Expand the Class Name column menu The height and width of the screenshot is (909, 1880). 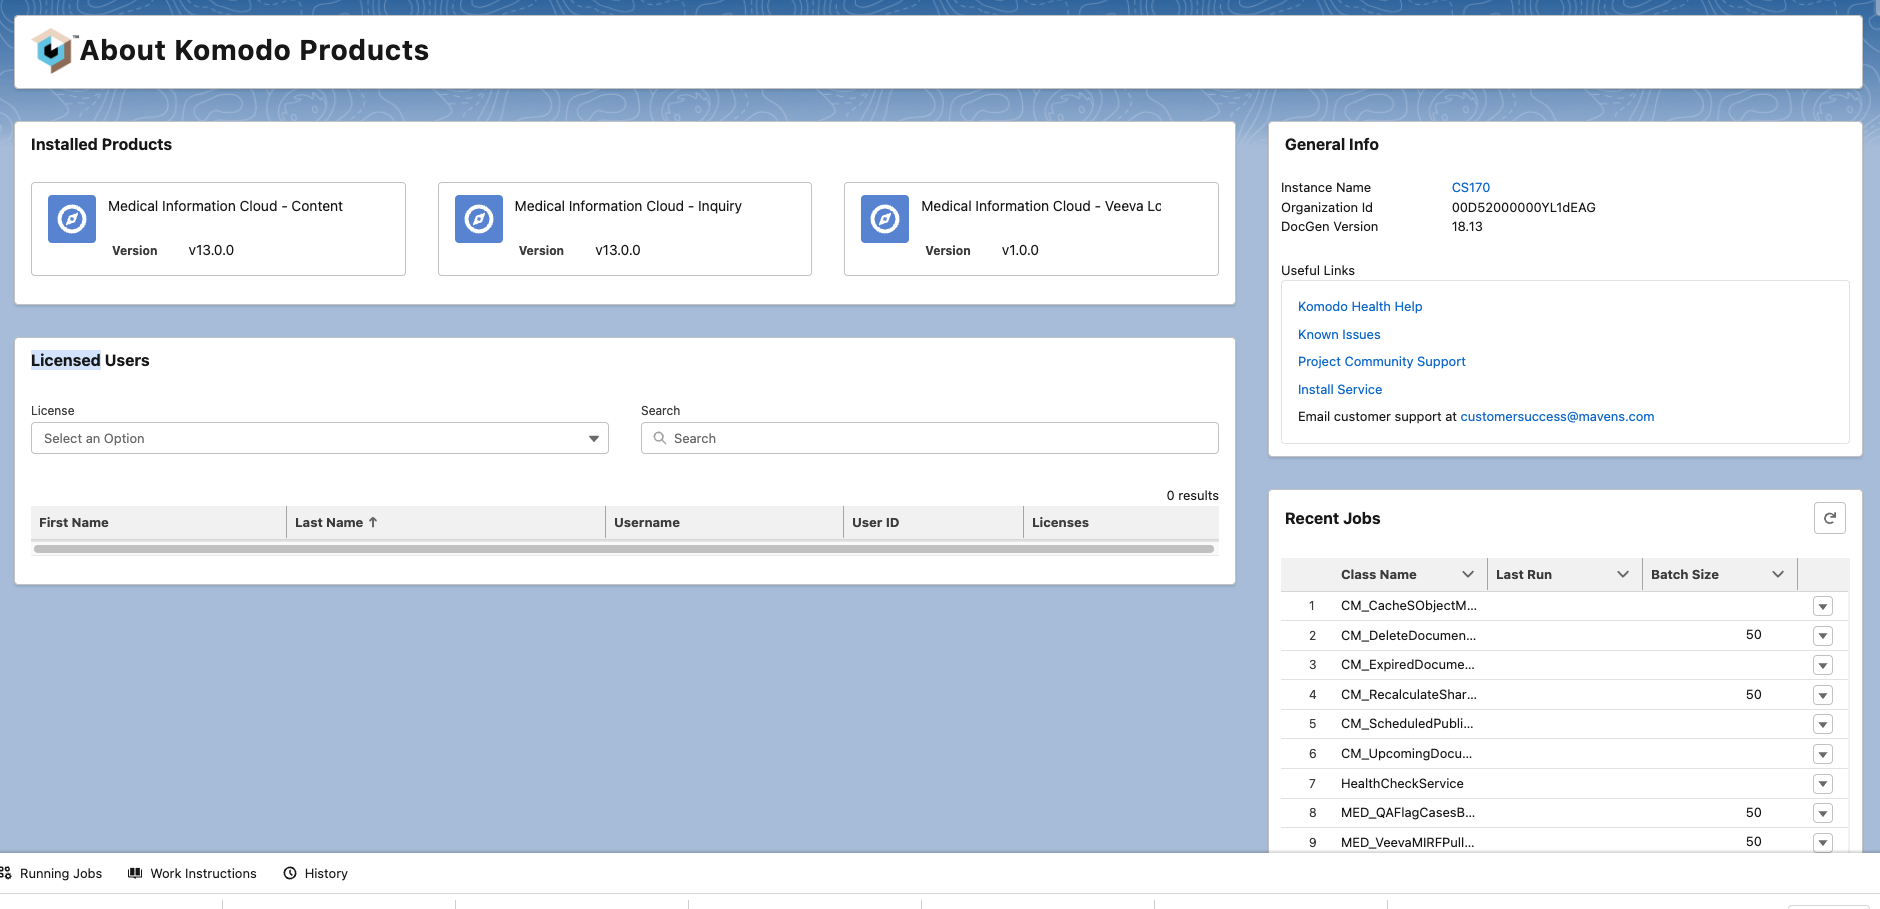pos(1467,574)
